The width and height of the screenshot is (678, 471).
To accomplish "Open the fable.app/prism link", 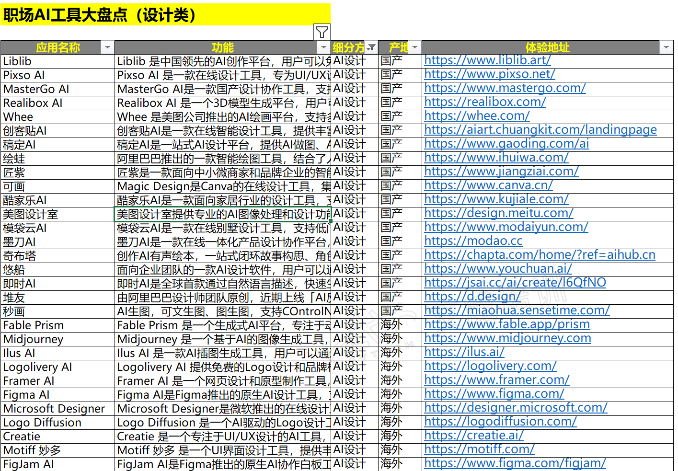I will point(507,324).
